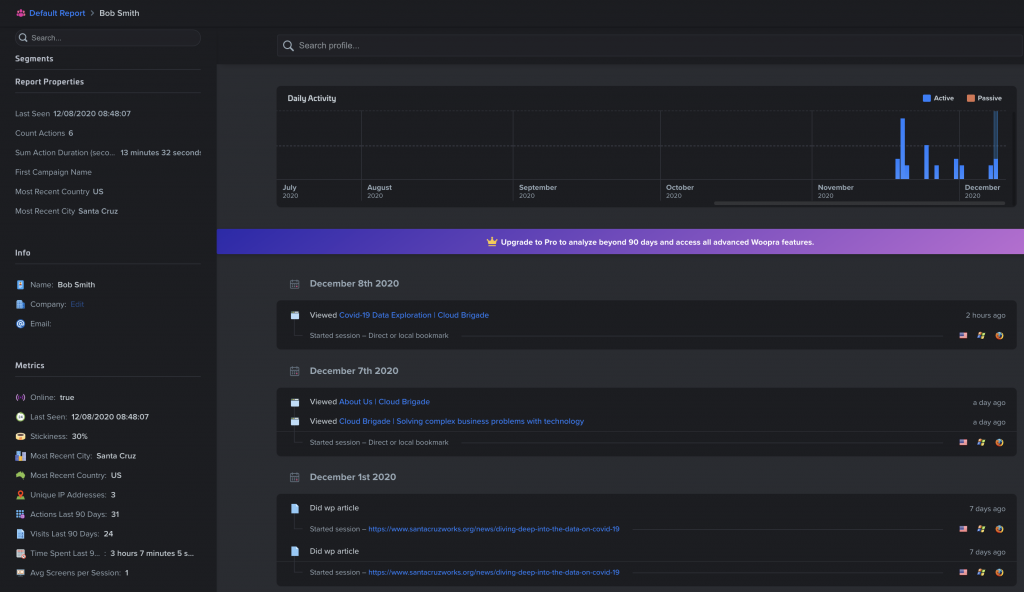The height and width of the screenshot is (592, 1024).
Task: Focus the sidebar Search field
Action: 108,38
